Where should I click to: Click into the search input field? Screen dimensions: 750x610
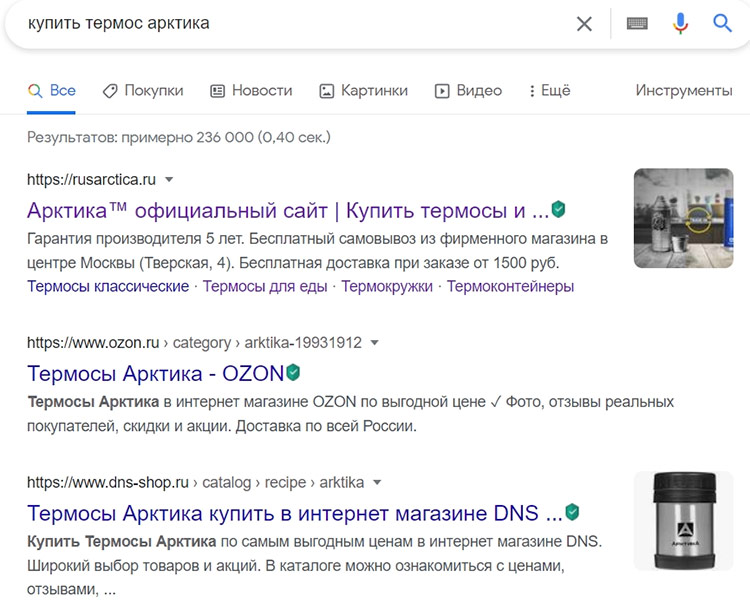tap(290, 24)
